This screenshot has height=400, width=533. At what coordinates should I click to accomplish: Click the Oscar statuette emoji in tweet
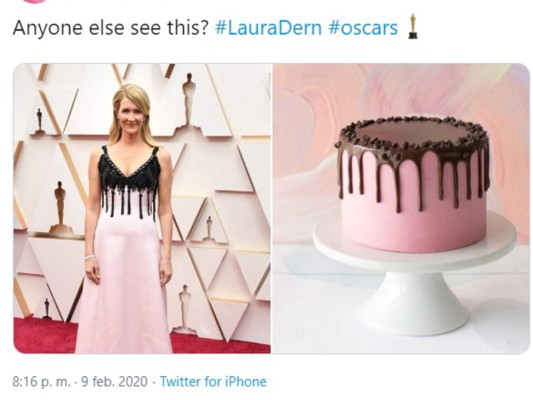pos(413,26)
